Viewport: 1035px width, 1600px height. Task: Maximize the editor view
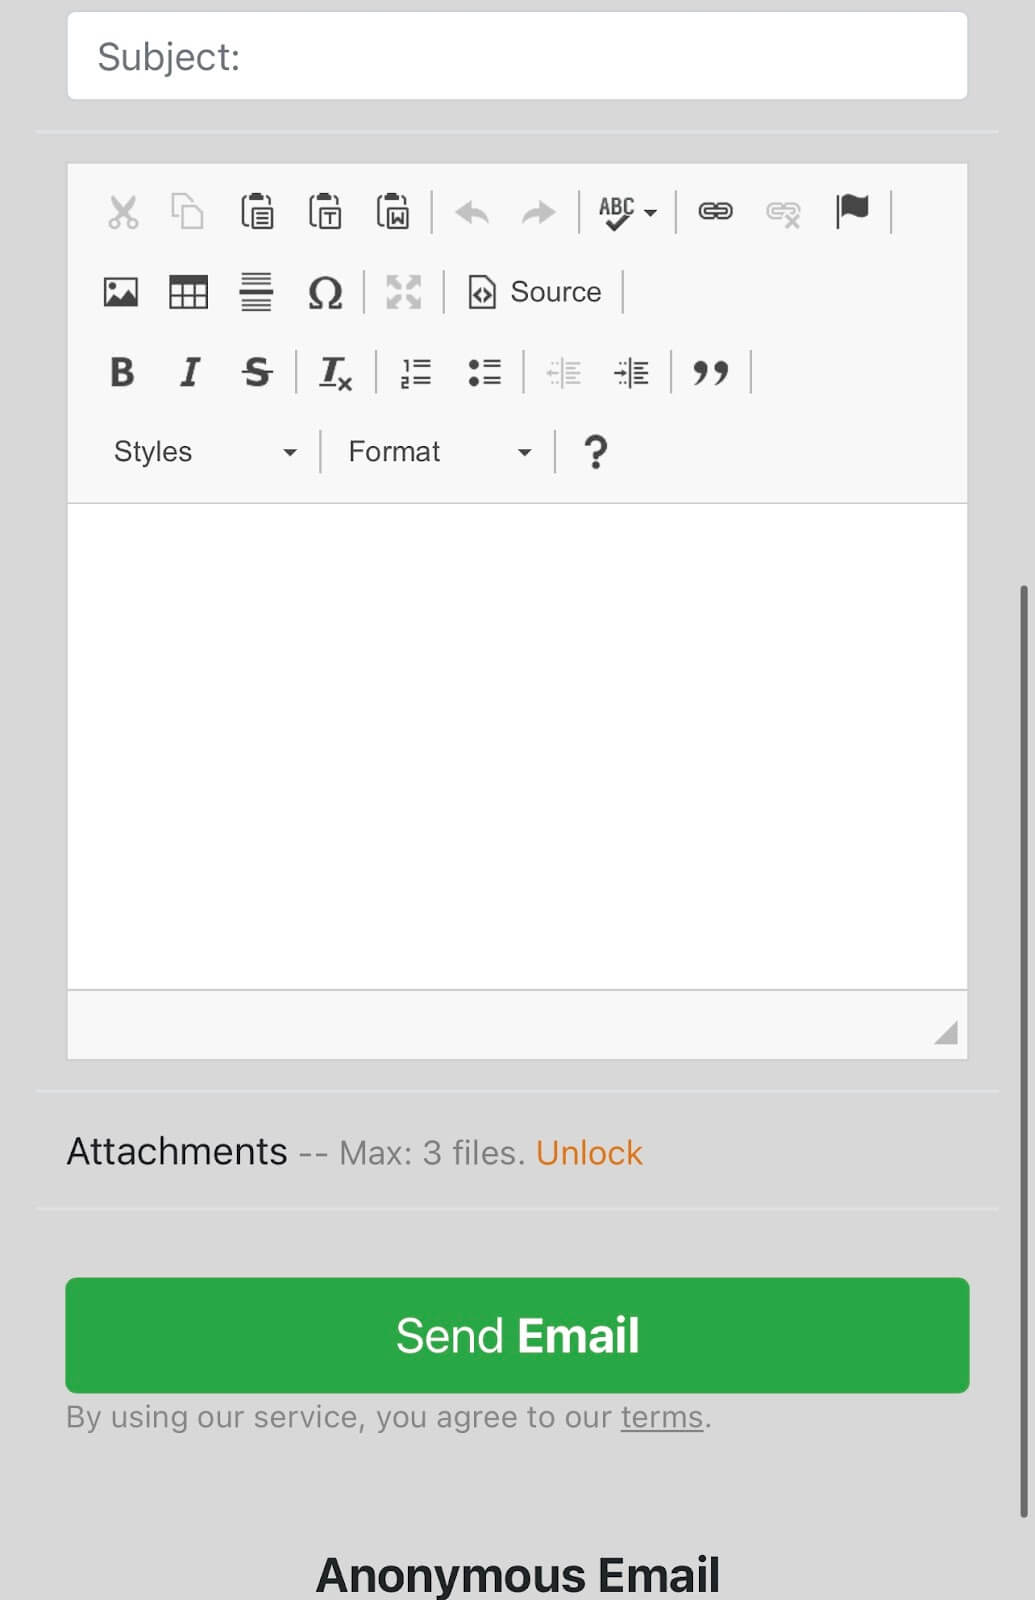pyautogui.click(x=403, y=292)
